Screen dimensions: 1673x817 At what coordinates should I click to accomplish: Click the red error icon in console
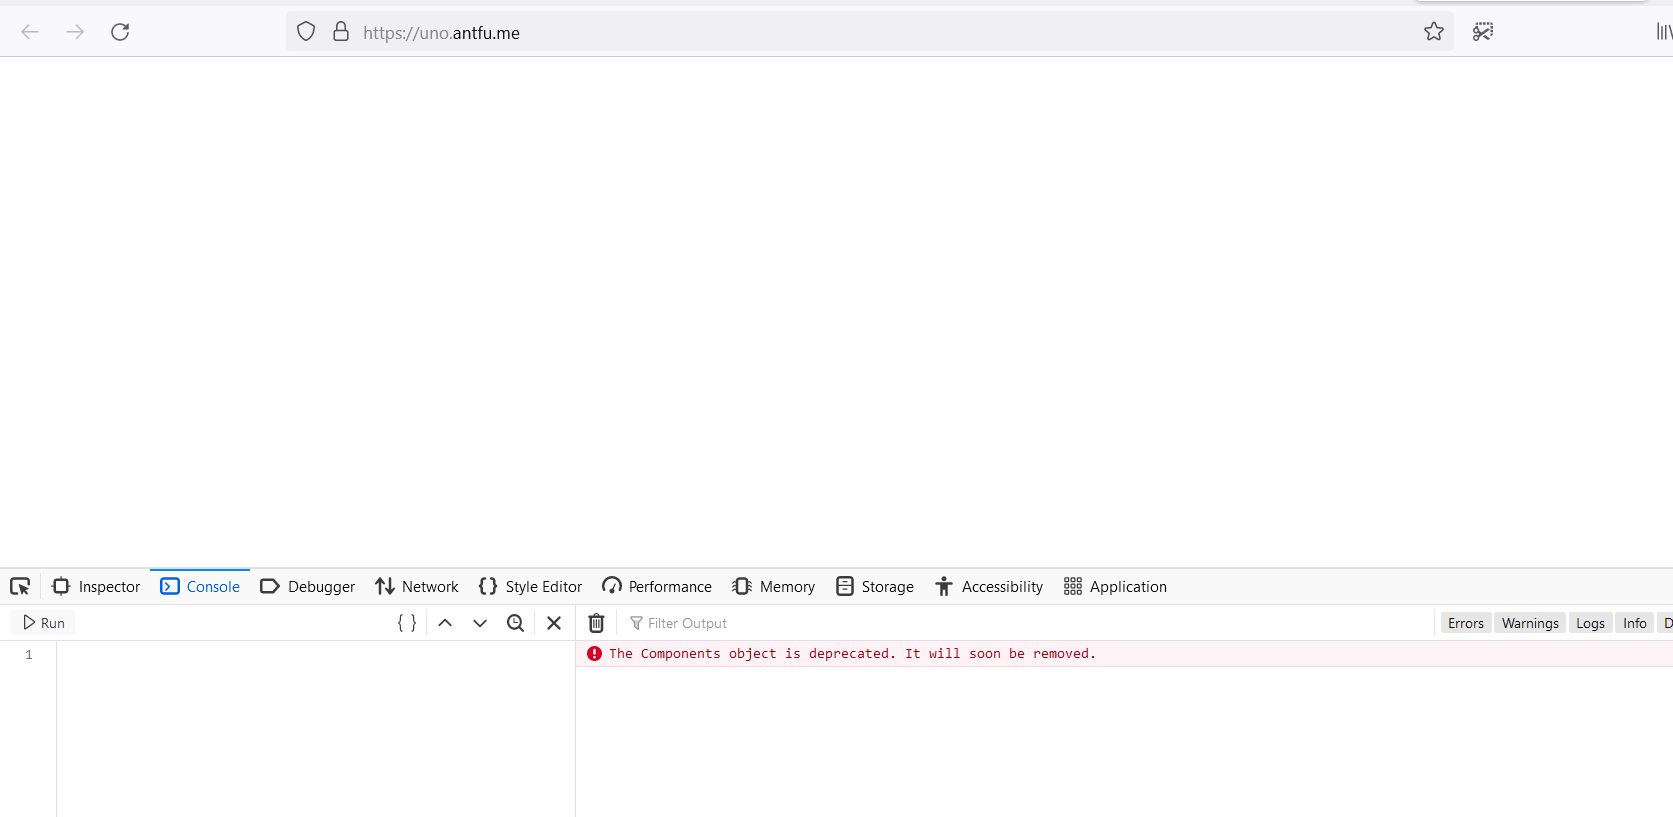(x=595, y=654)
